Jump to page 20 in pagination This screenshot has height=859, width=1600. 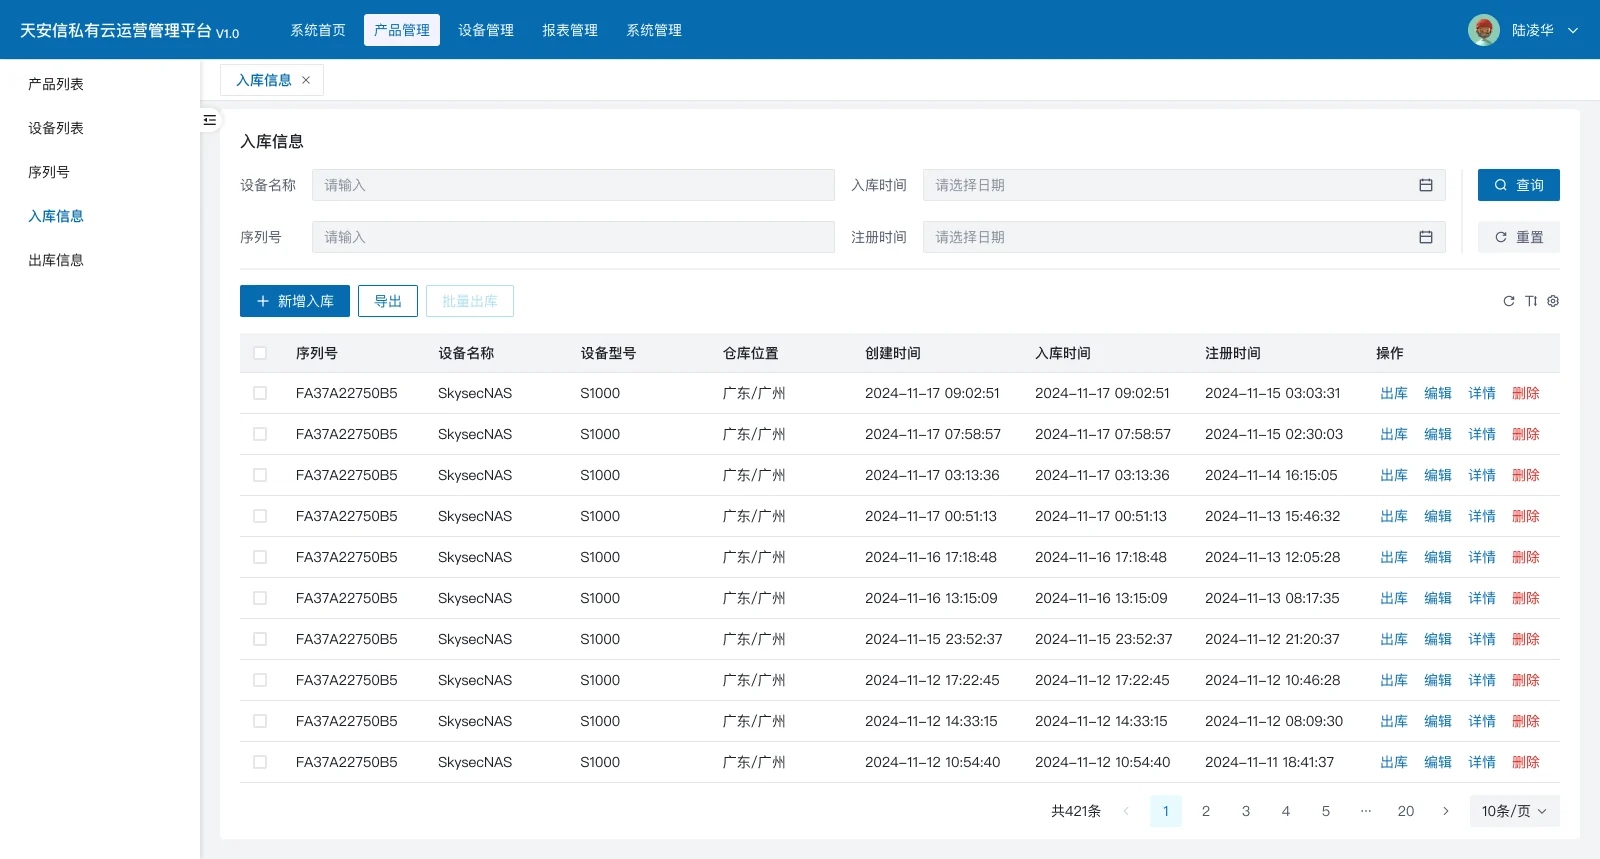(1406, 811)
